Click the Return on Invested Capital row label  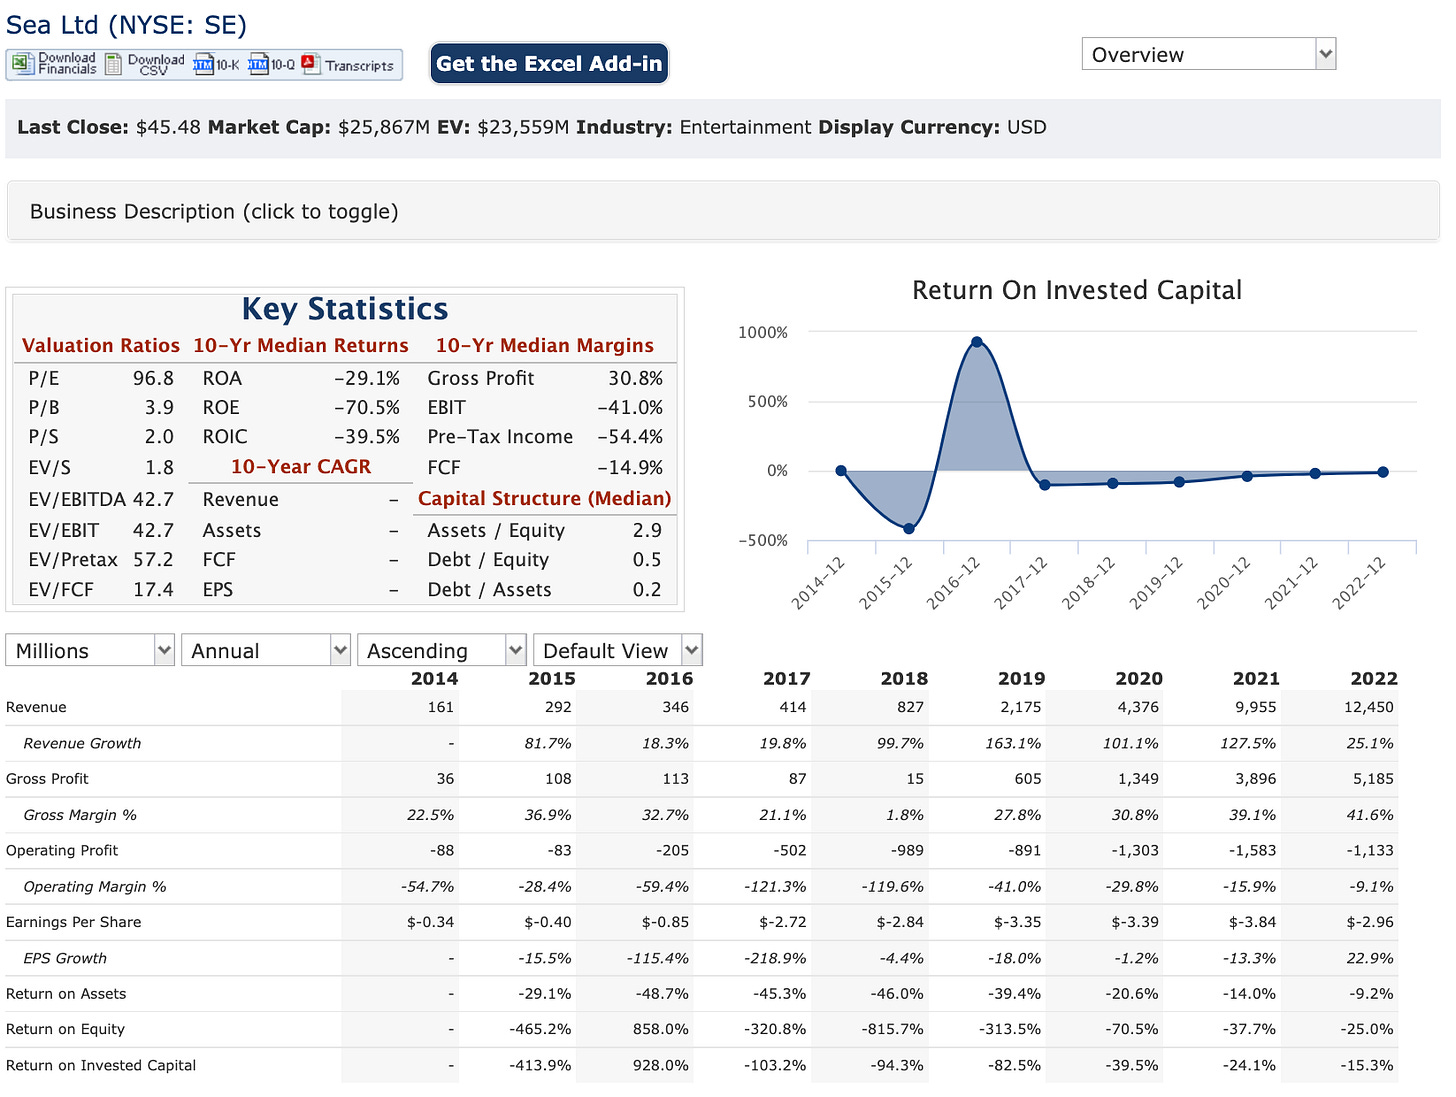click(101, 1066)
